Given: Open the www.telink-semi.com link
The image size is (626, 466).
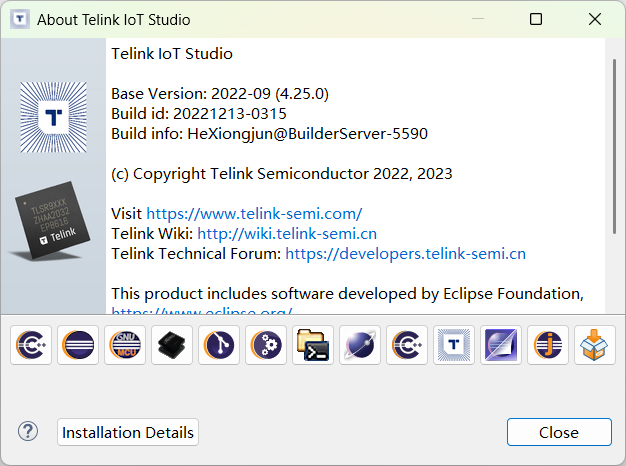Looking at the screenshot, I should tap(254, 213).
